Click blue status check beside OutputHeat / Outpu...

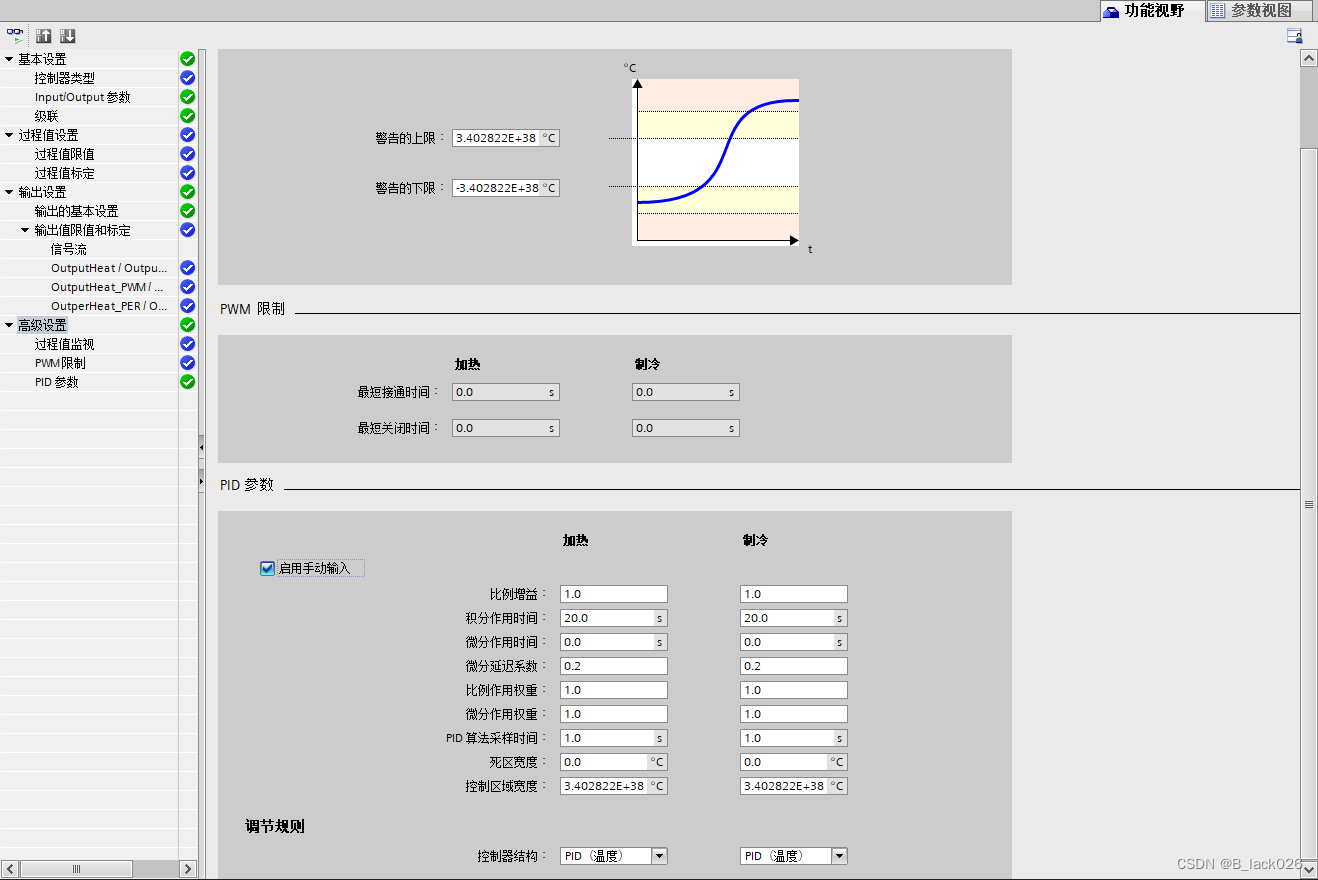pyautogui.click(x=187, y=268)
